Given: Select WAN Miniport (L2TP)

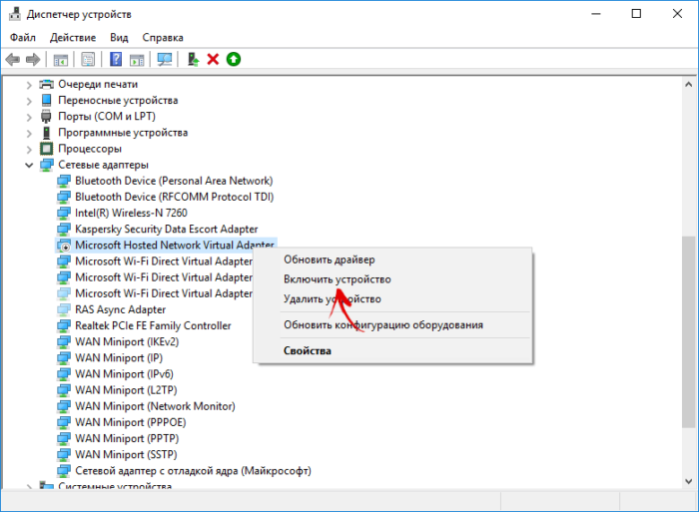Looking at the screenshot, I should 126,390.
